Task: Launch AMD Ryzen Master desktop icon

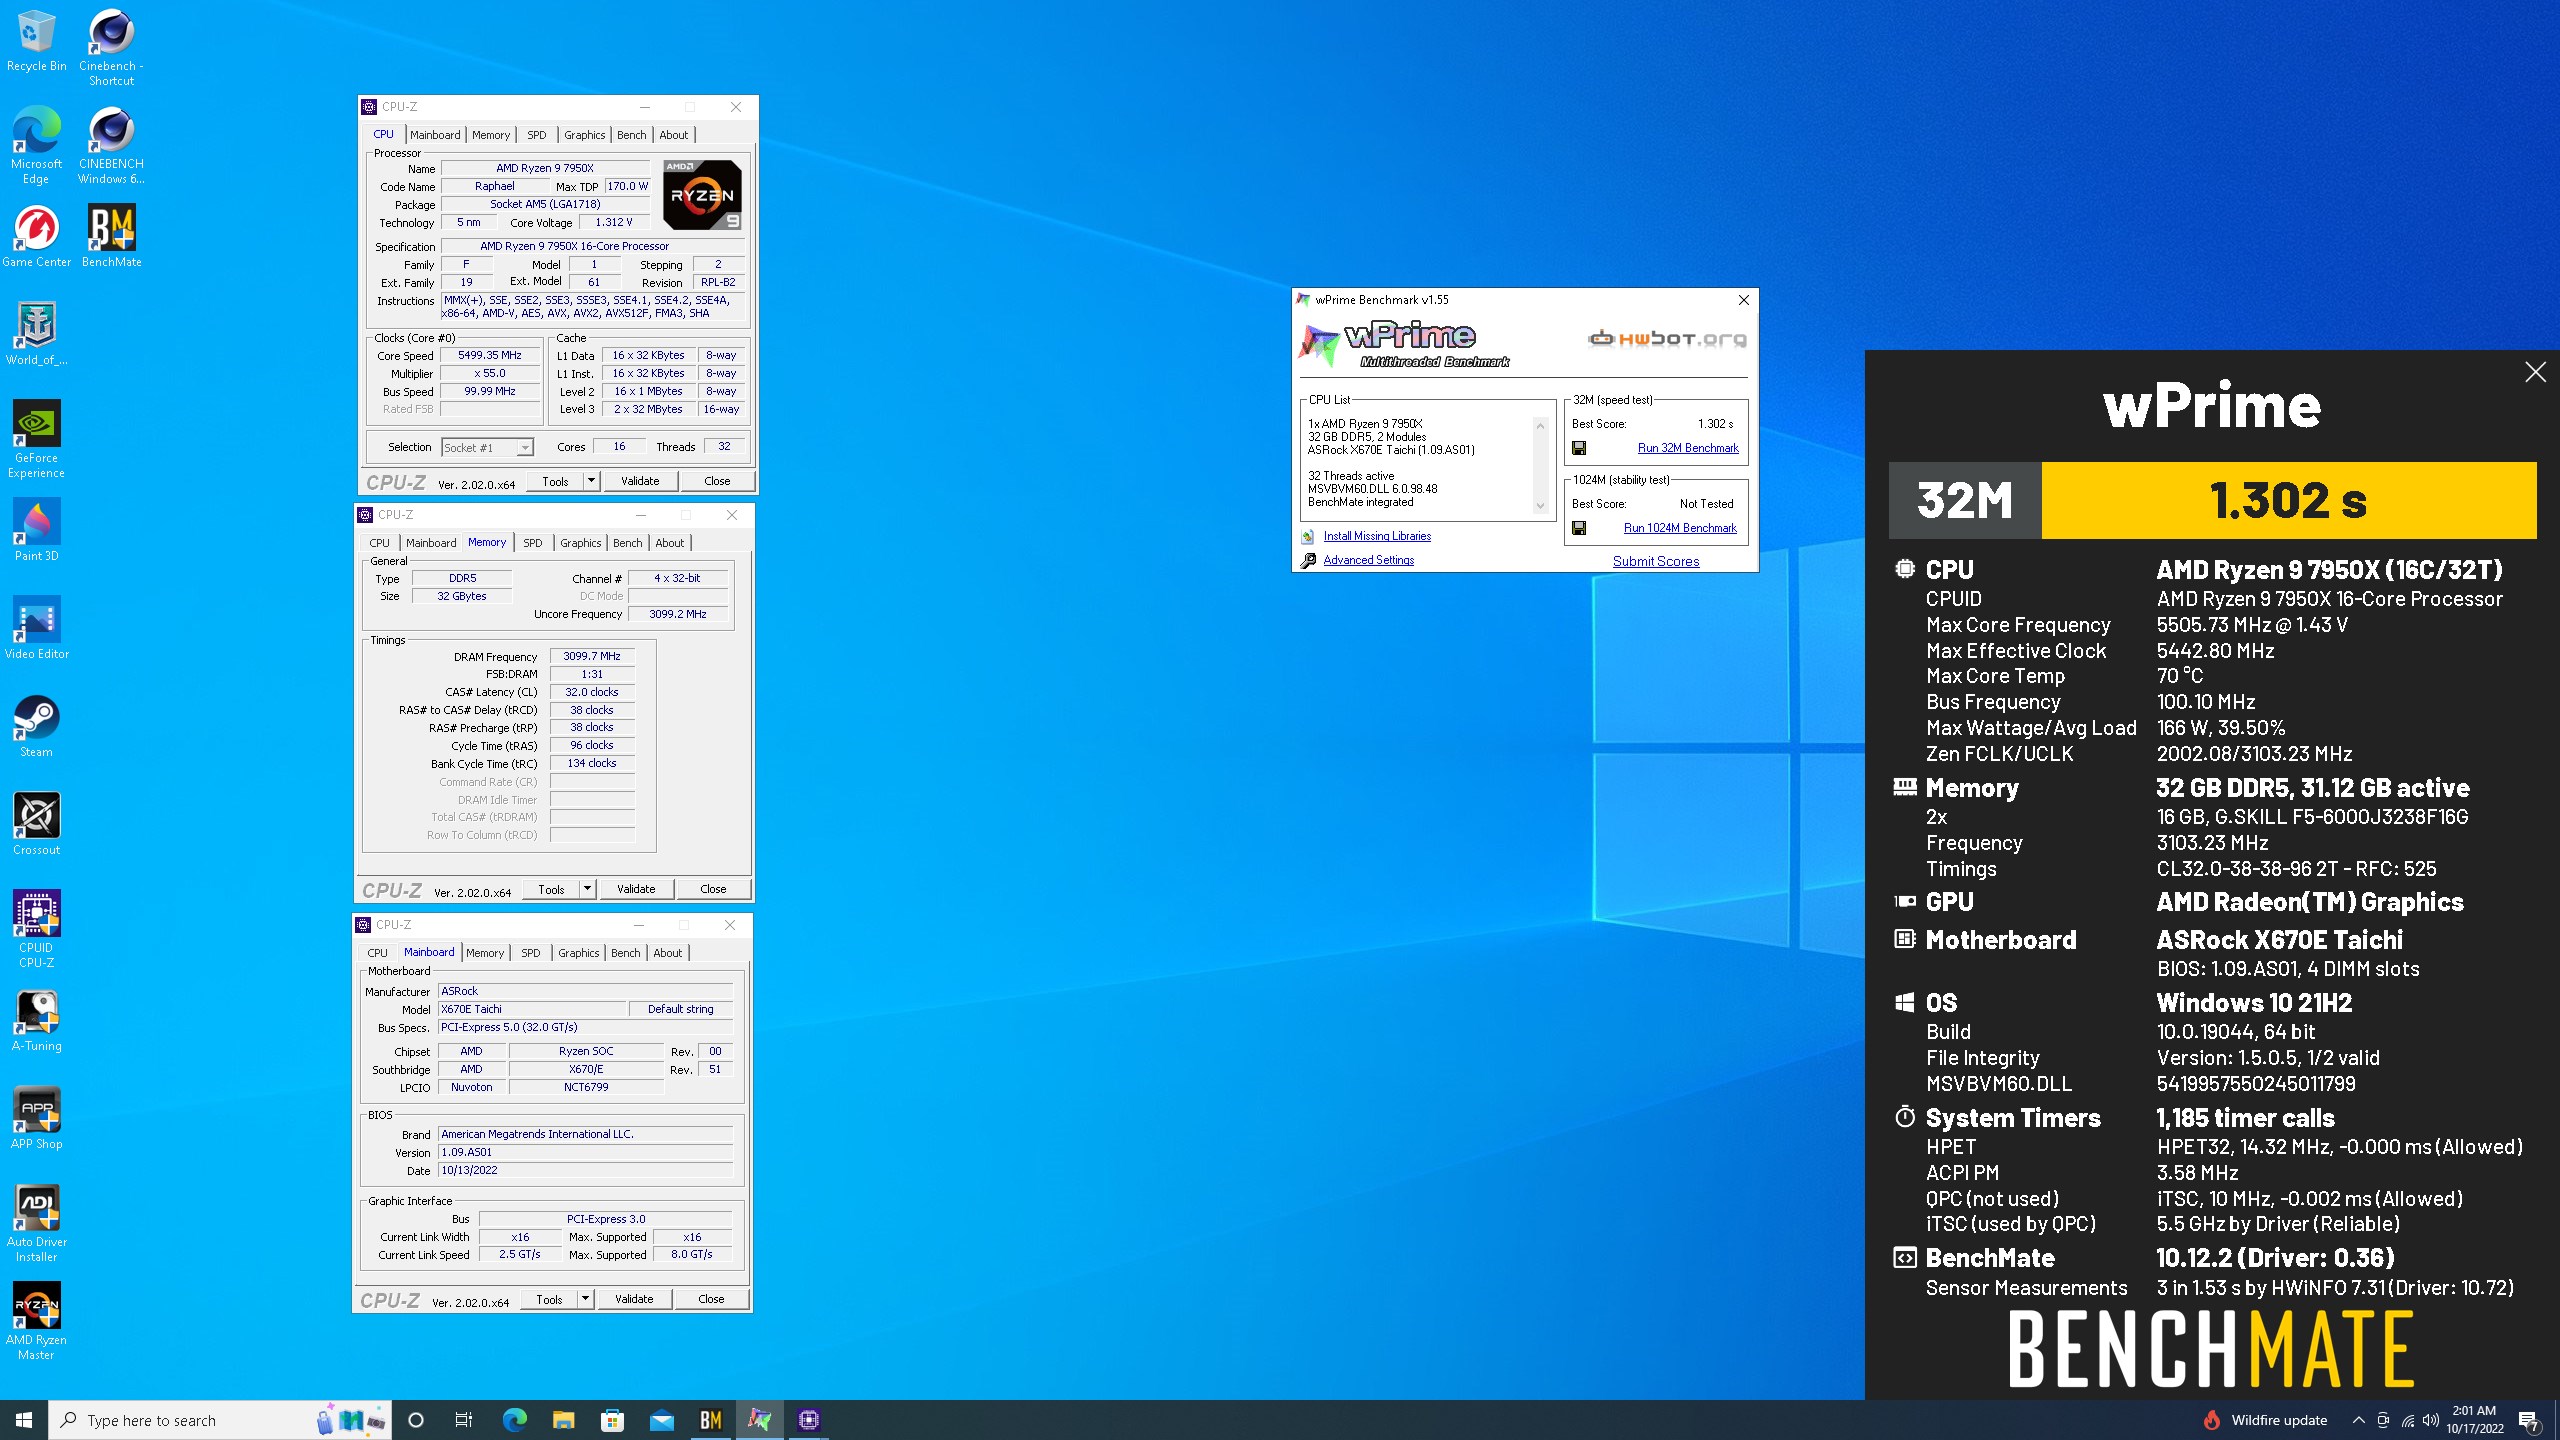Action: 36,1321
